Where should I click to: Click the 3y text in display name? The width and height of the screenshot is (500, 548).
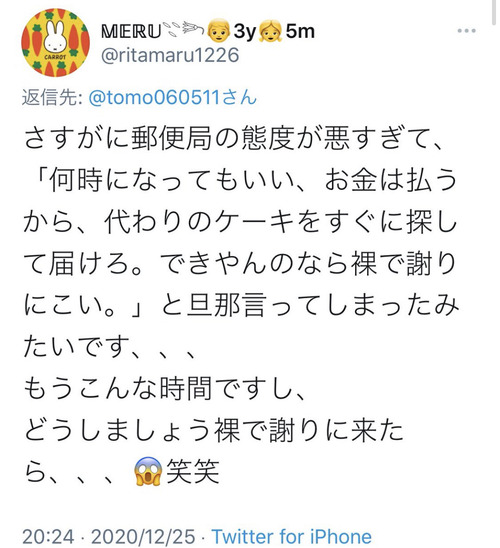[x=245, y=31]
